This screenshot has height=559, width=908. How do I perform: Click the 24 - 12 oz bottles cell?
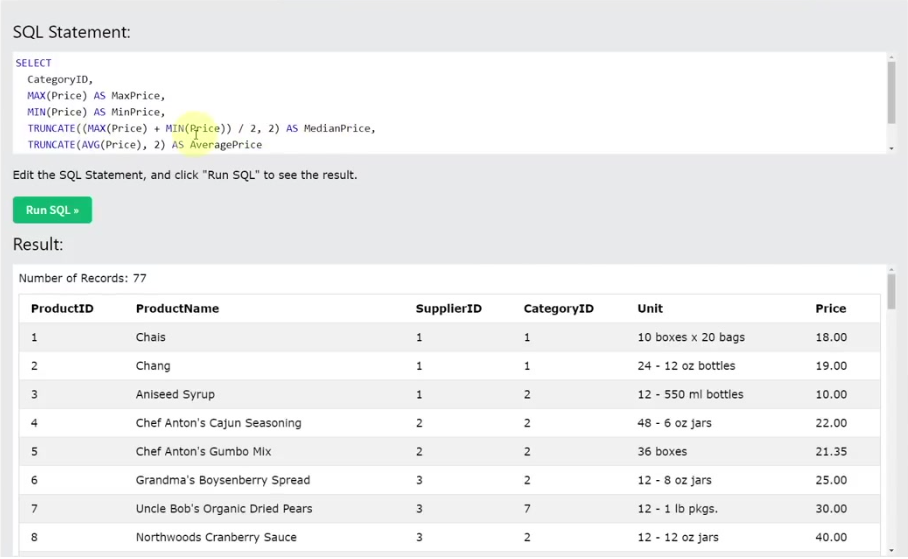(686, 366)
